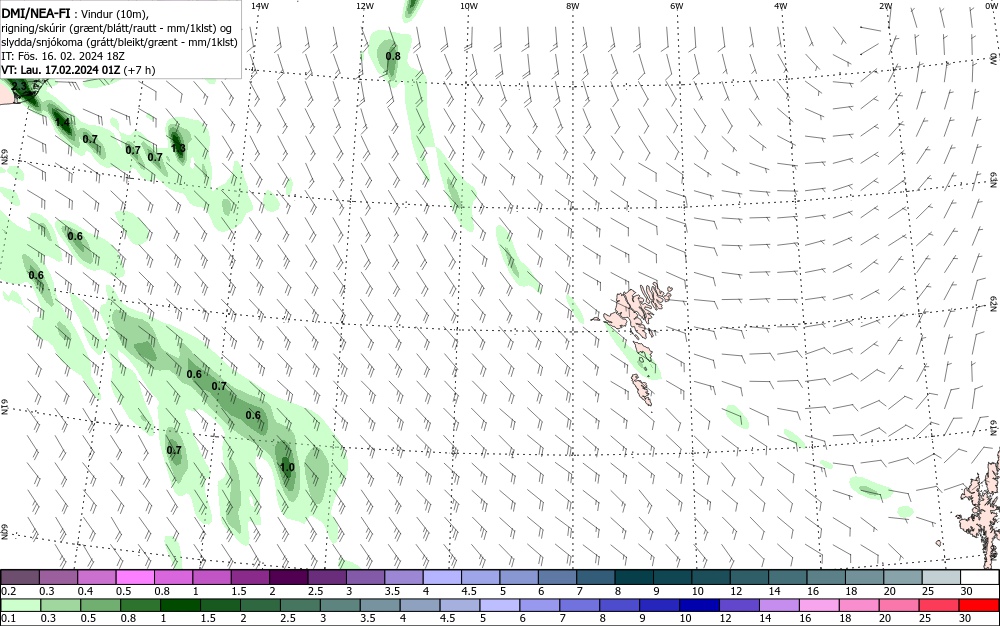
Task: Click the 8W longitude label
Action: pos(573,6)
